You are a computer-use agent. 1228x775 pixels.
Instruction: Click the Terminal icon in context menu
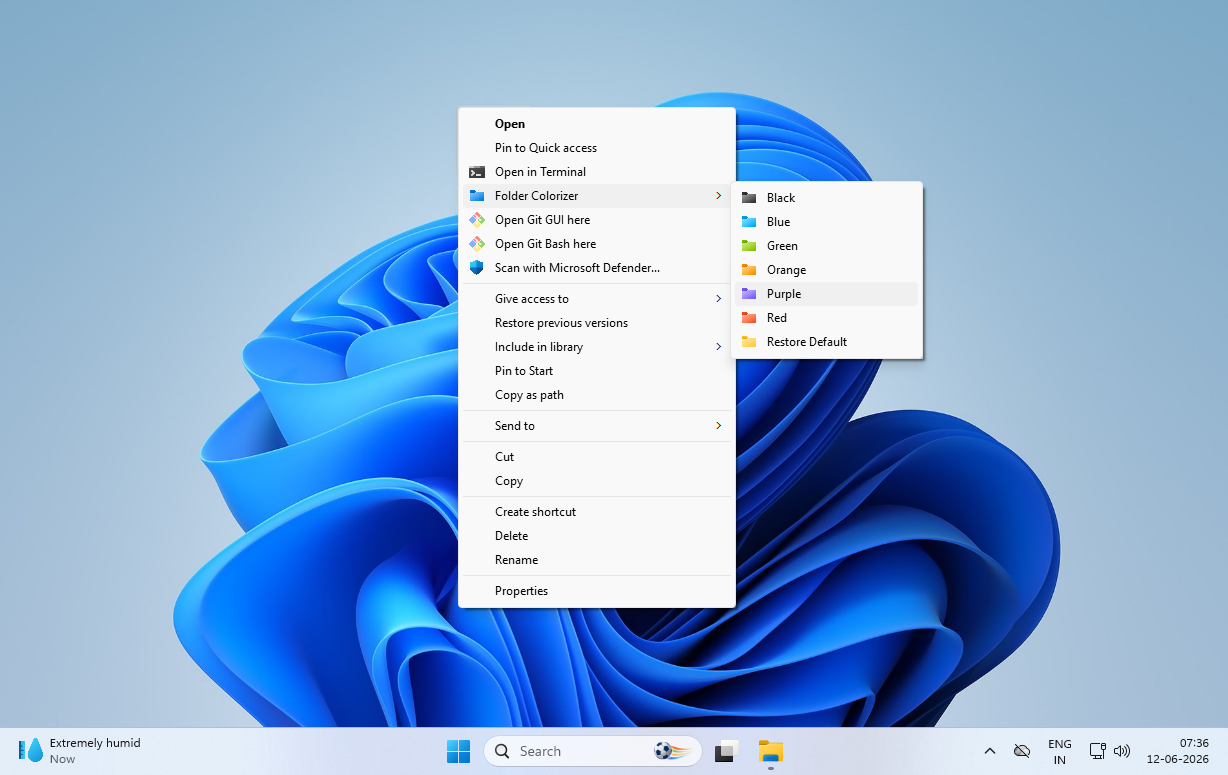(477, 172)
